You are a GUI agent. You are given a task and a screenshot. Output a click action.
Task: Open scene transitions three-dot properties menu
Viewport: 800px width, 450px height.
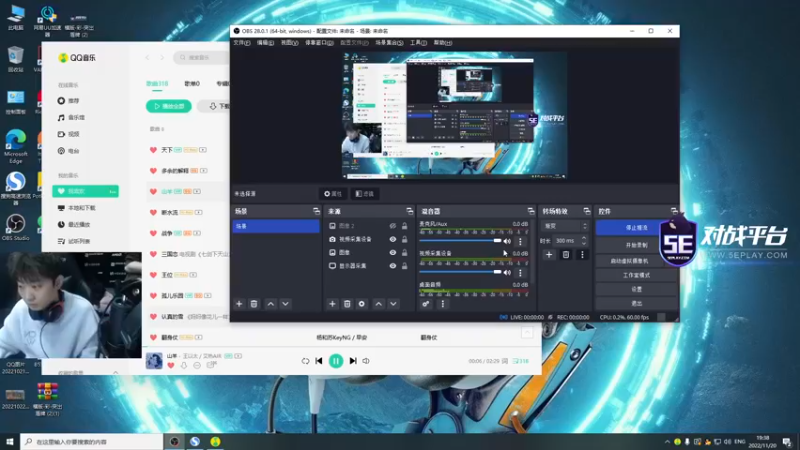(582, 255)
